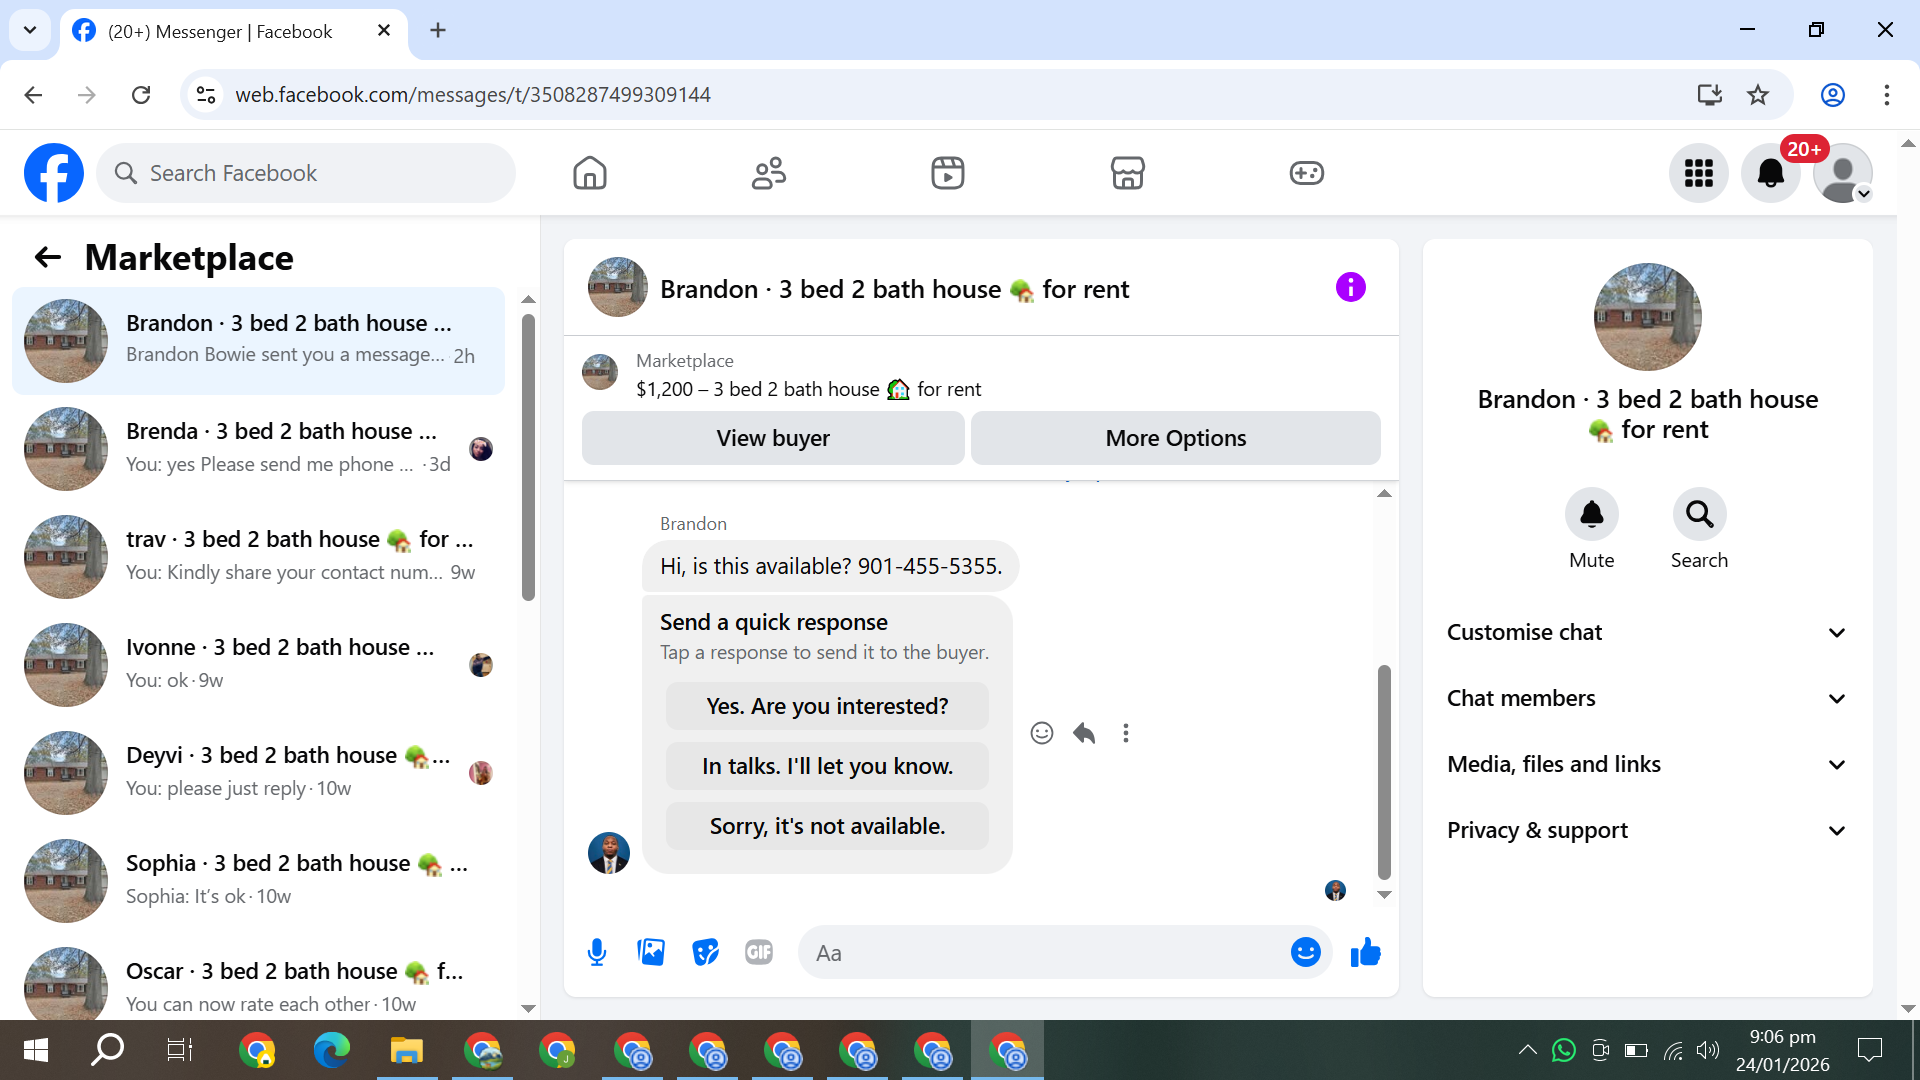Open the GIF picker
Image resolution: width=1920 pixels, height=1080 pixels.
[x=759, y=953]
